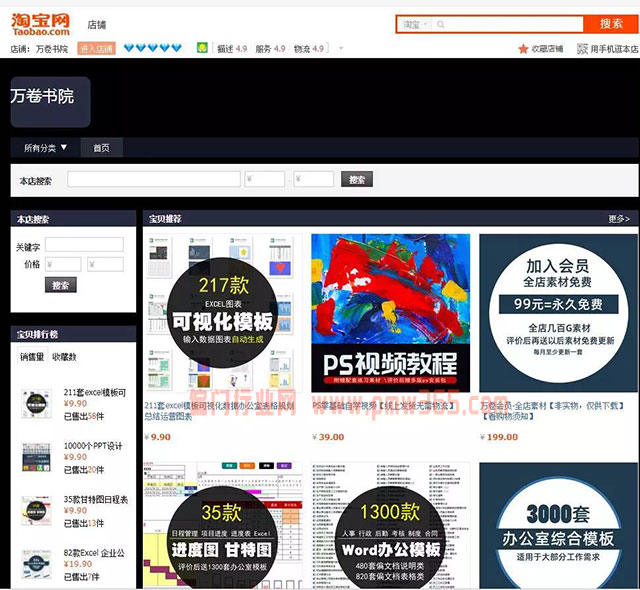This screenshot has height=590, width=640.
Task: Open the 217款 可视化模板 product image
Action: (x=222, y=313)
